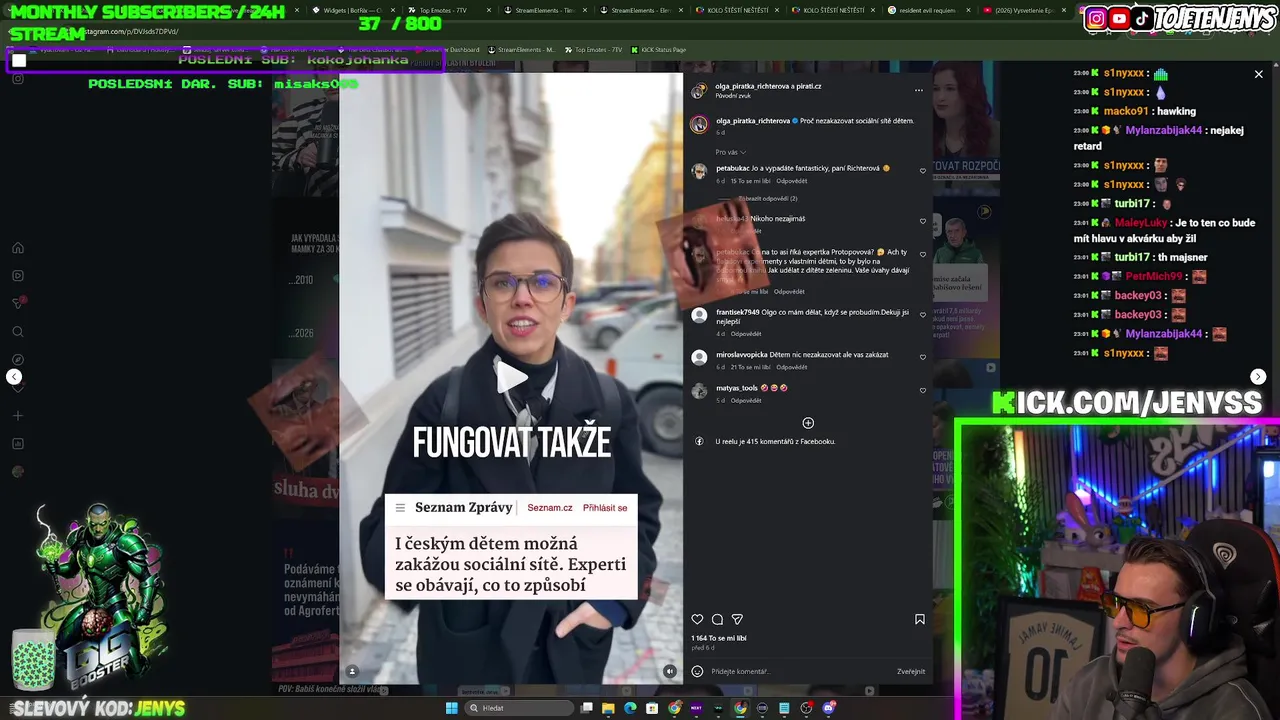1280x720 pixels.
Task: Like miroslavvopicka's comment
Action: [922, 357]
